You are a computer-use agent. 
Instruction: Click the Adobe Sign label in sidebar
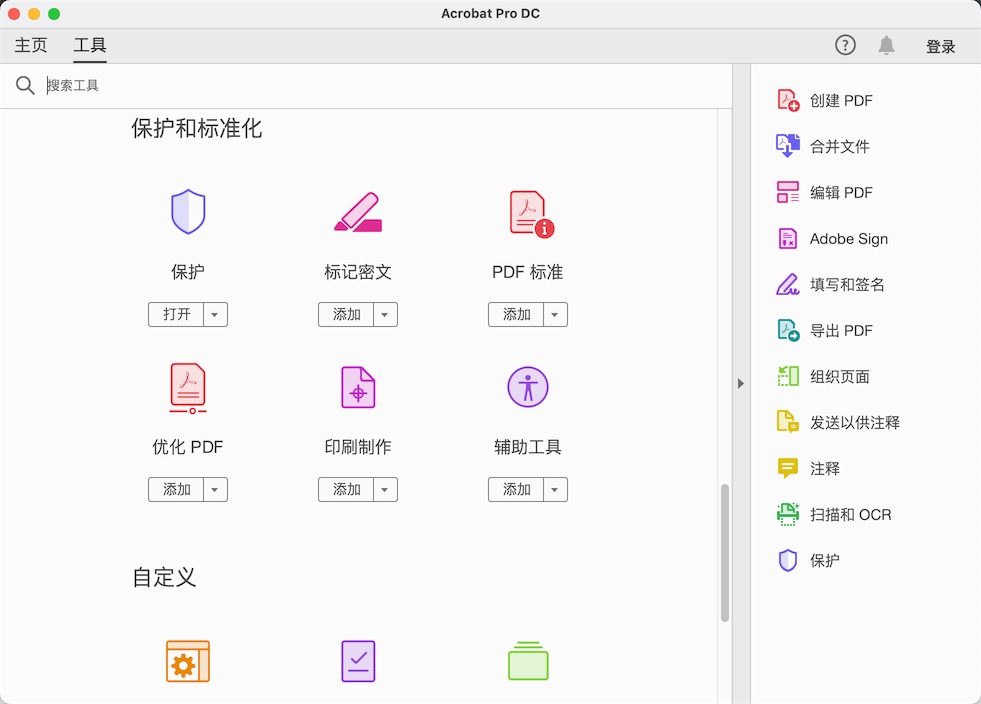tap(848, 238)
